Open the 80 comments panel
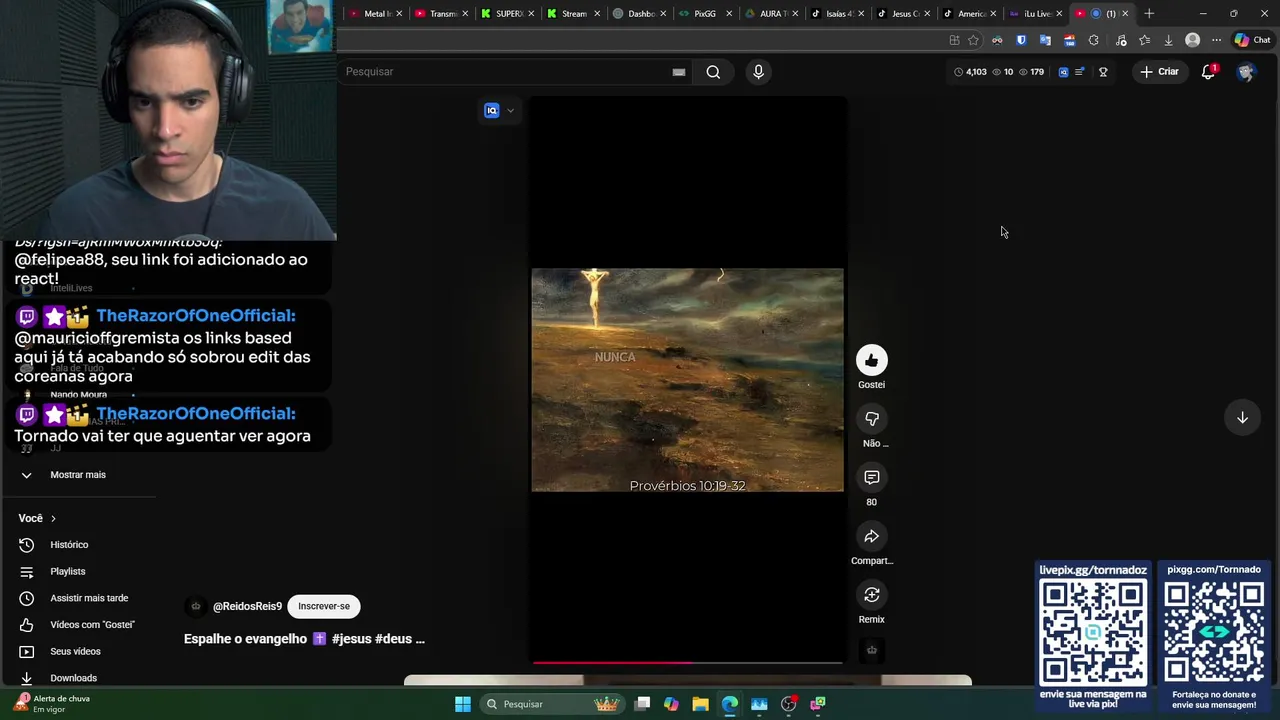 coord(871,478)
